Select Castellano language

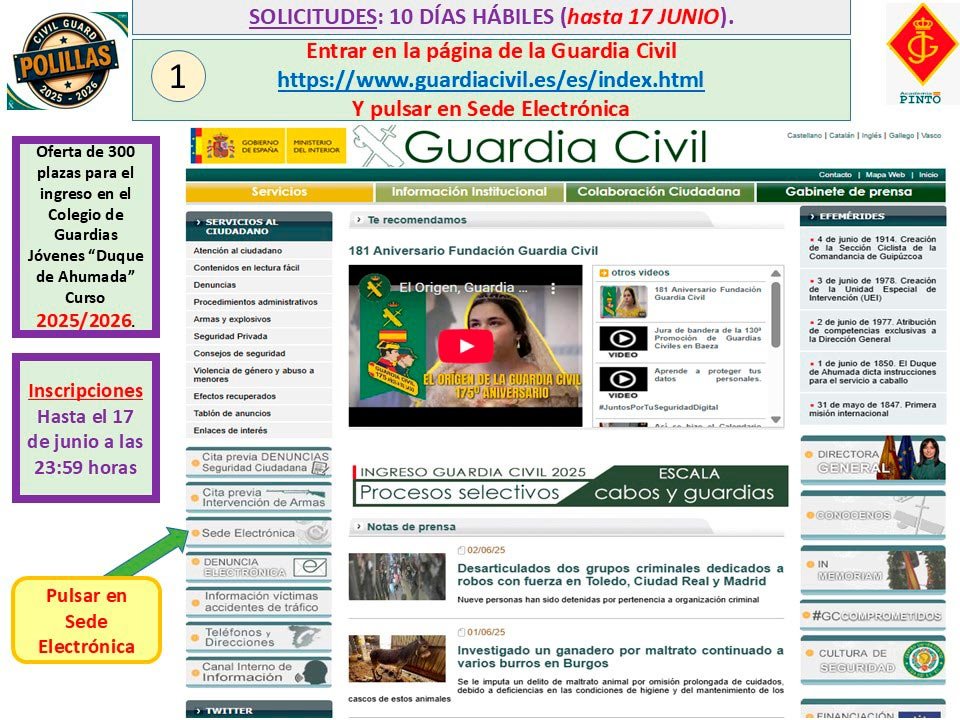804,135
